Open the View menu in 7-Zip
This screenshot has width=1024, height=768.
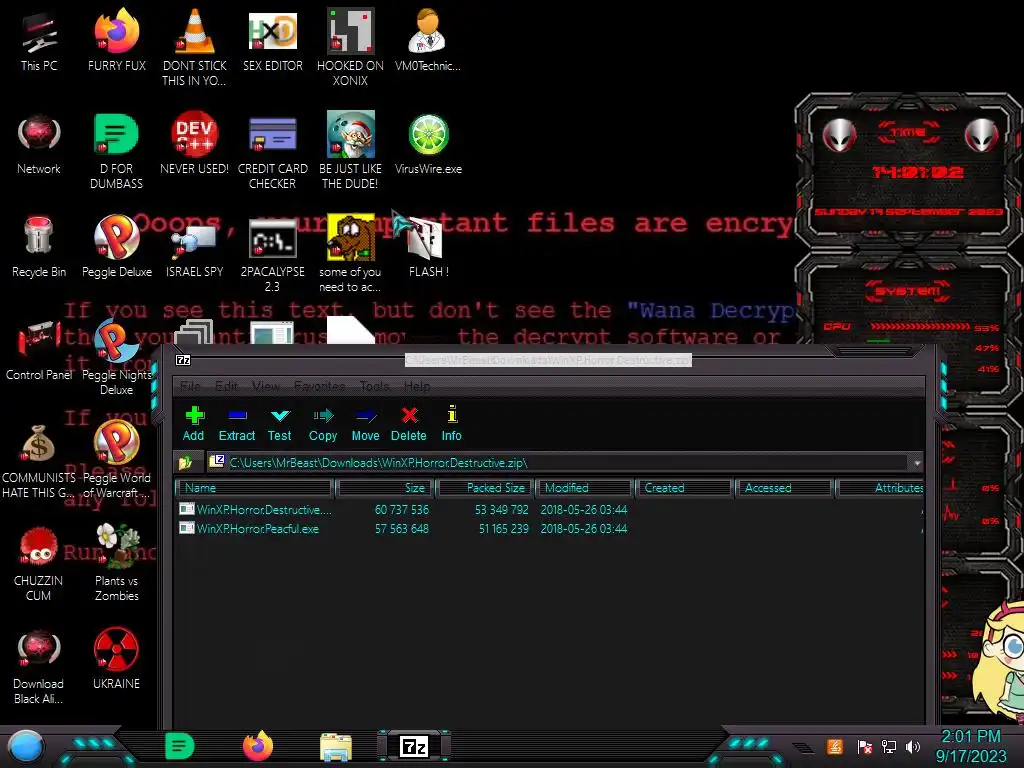(x=266, y=386)
